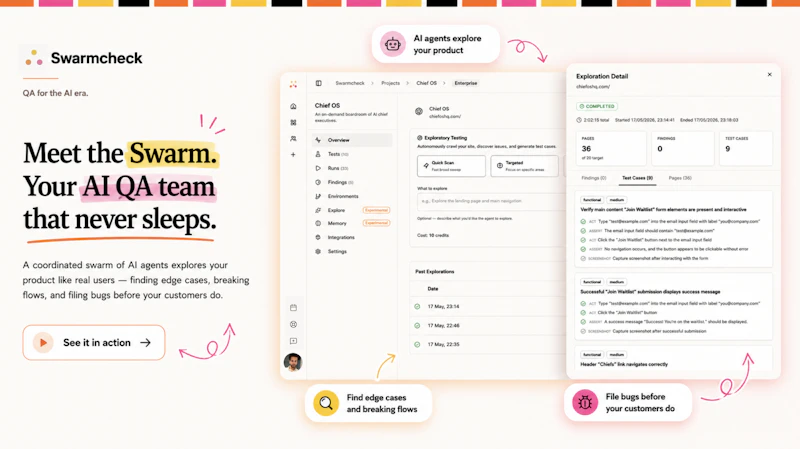This screenshot has height=449, width=800.
Task: Open the team members icon in the app rail
Action: click(x=293, y=138)
